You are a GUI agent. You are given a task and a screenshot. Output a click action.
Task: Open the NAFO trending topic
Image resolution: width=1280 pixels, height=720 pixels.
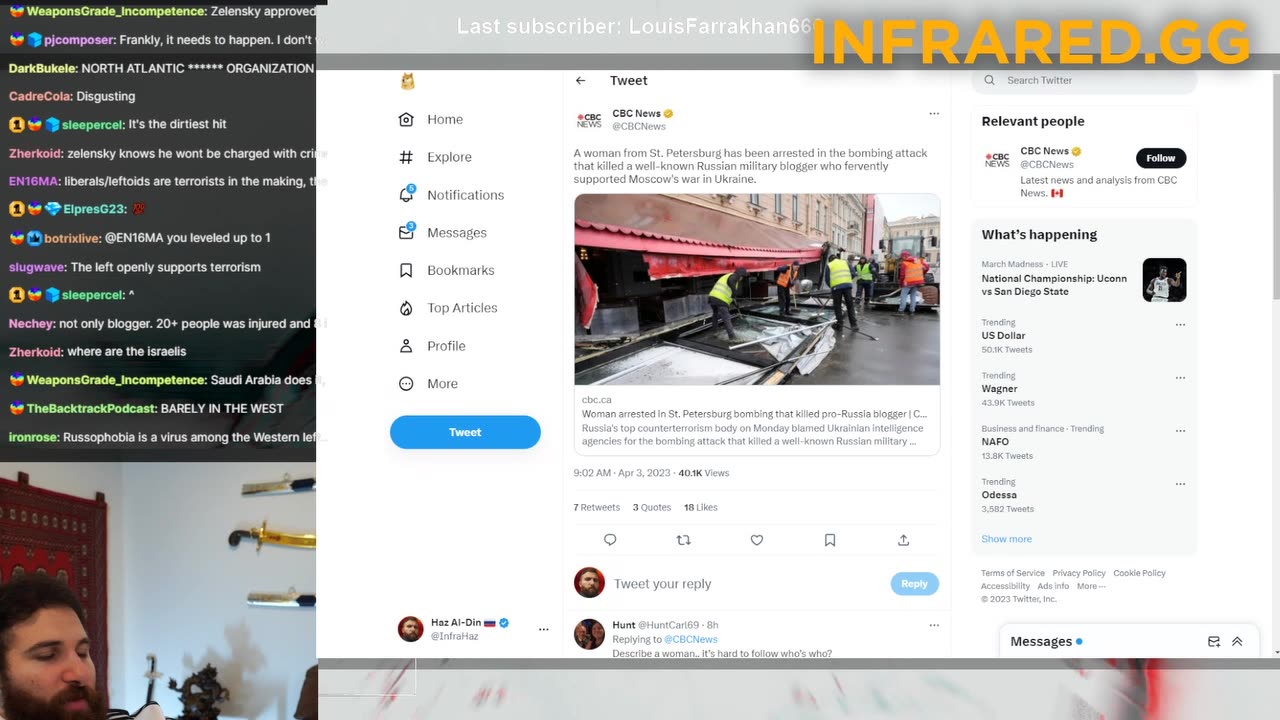point(995,442)
